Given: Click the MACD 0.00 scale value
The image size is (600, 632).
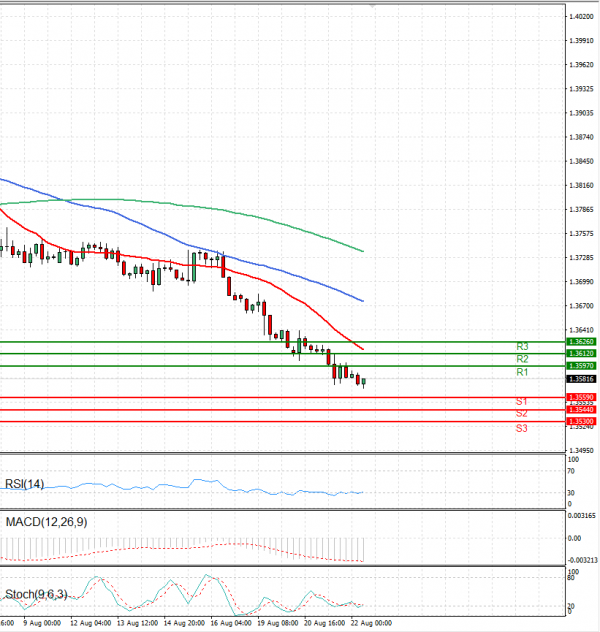Looking at the screenshot, I should (x=574, y=538).
